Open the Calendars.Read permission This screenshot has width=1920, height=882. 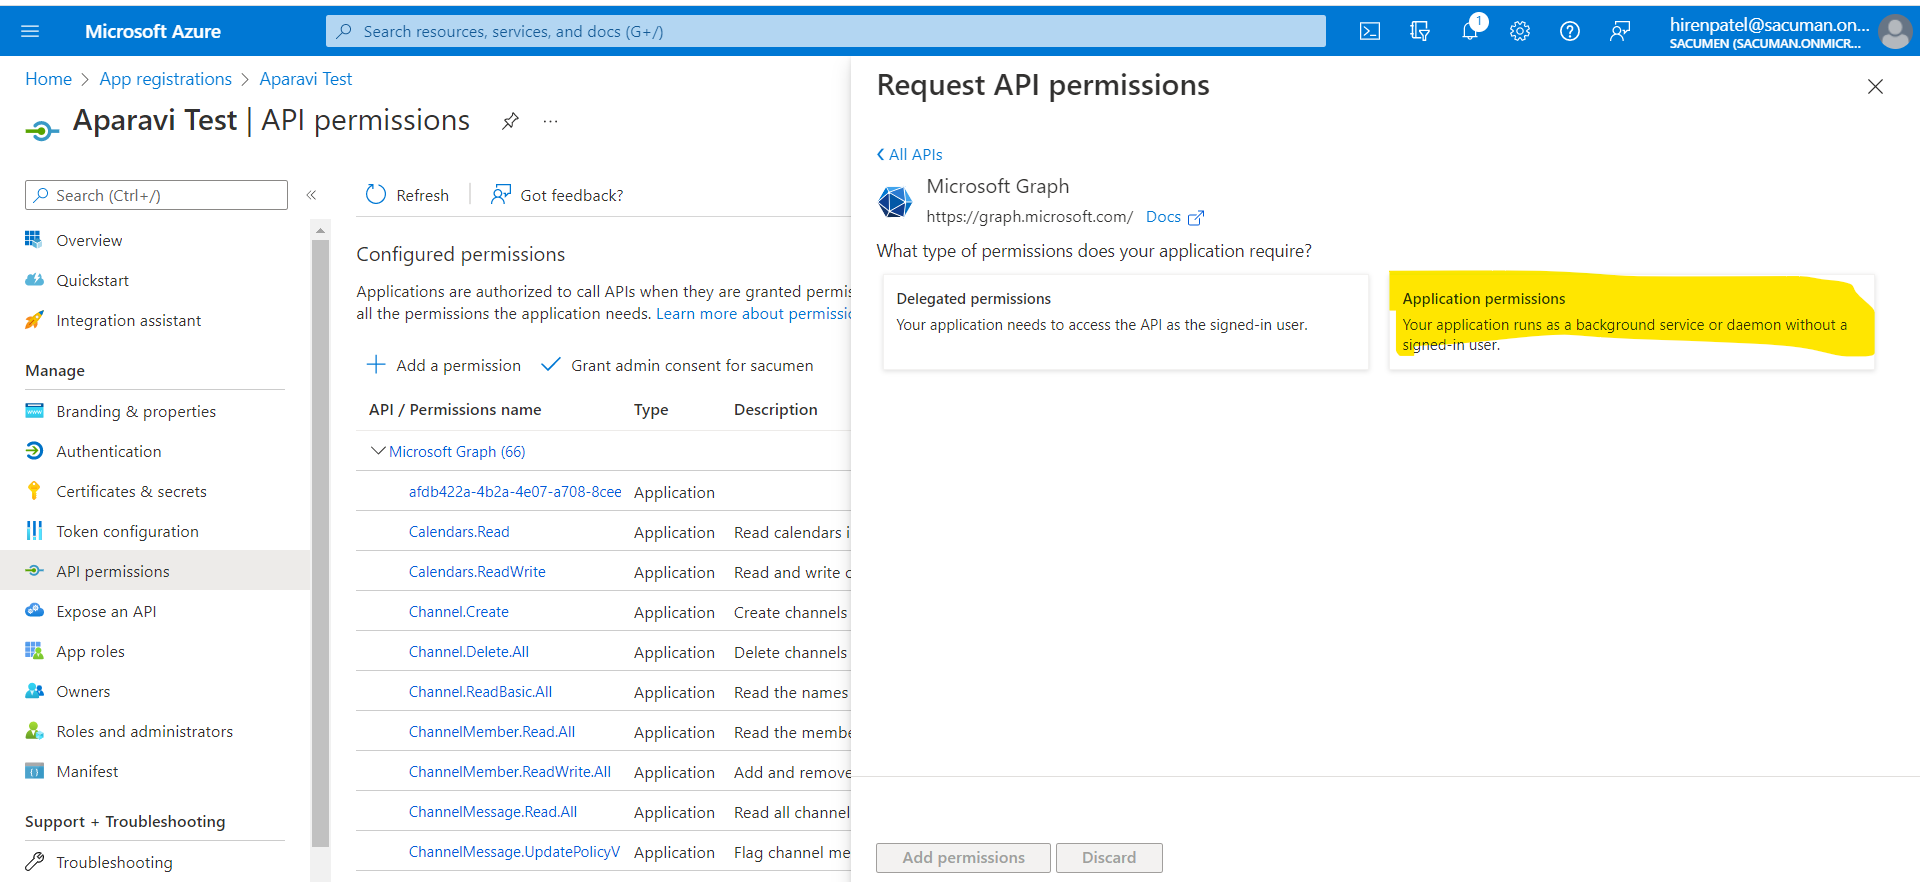pos(459,532)
